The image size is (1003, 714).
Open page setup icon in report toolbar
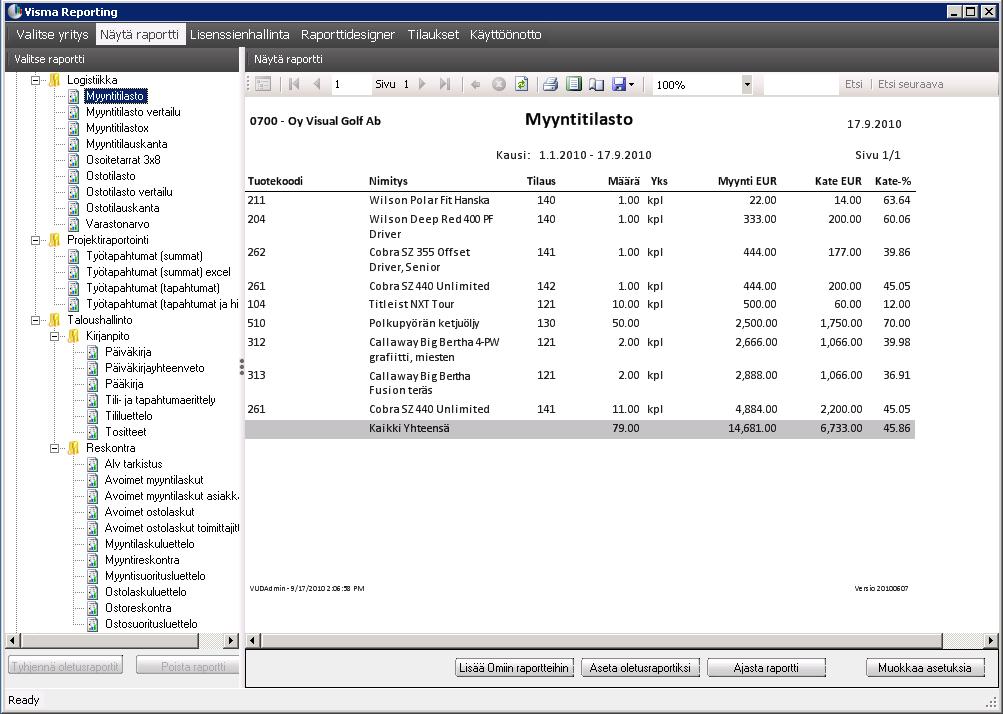(x=596, y=84)
